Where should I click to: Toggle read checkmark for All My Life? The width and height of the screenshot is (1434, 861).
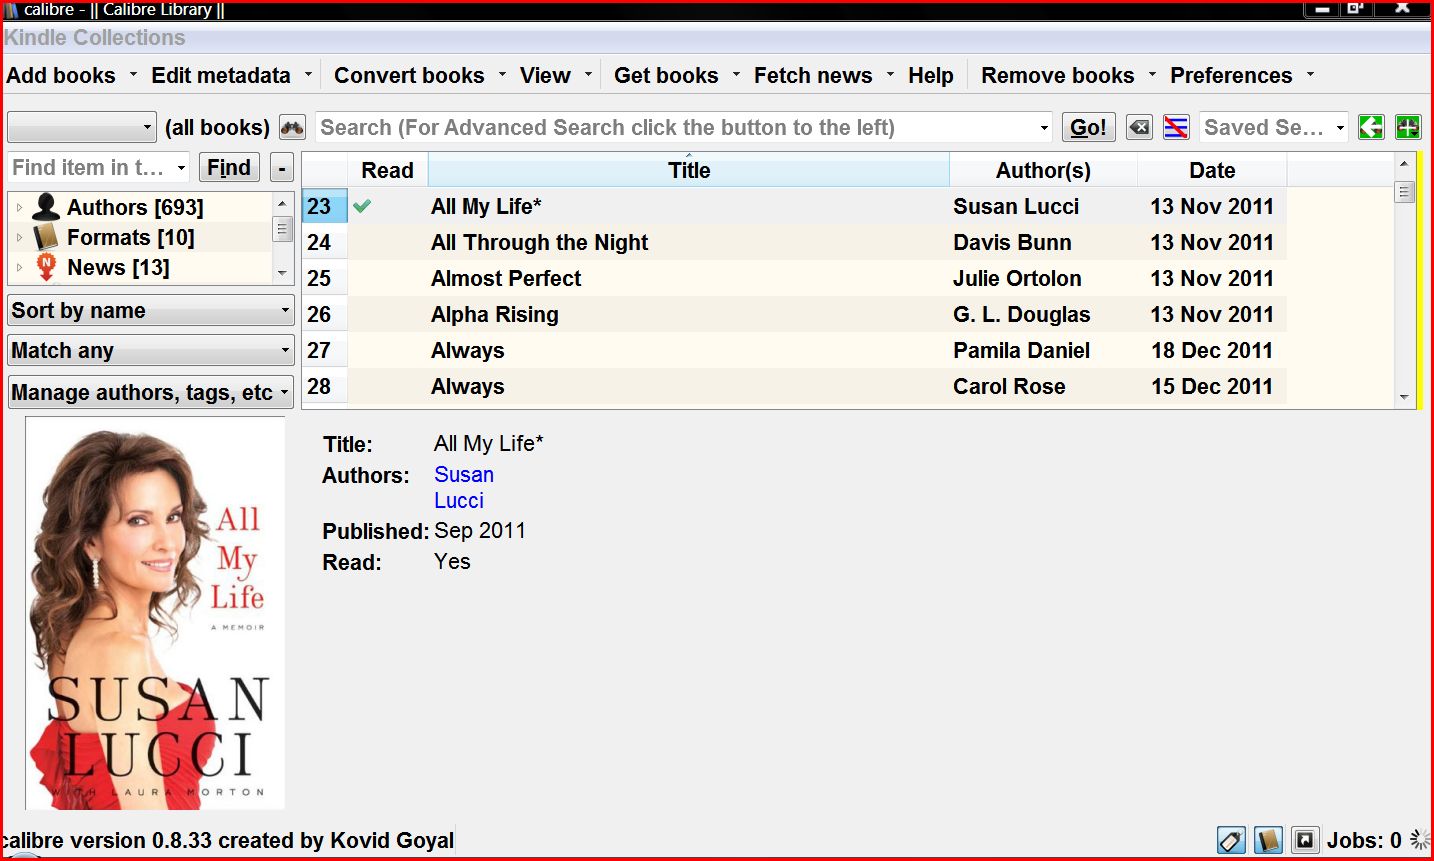tap(362, 206)
